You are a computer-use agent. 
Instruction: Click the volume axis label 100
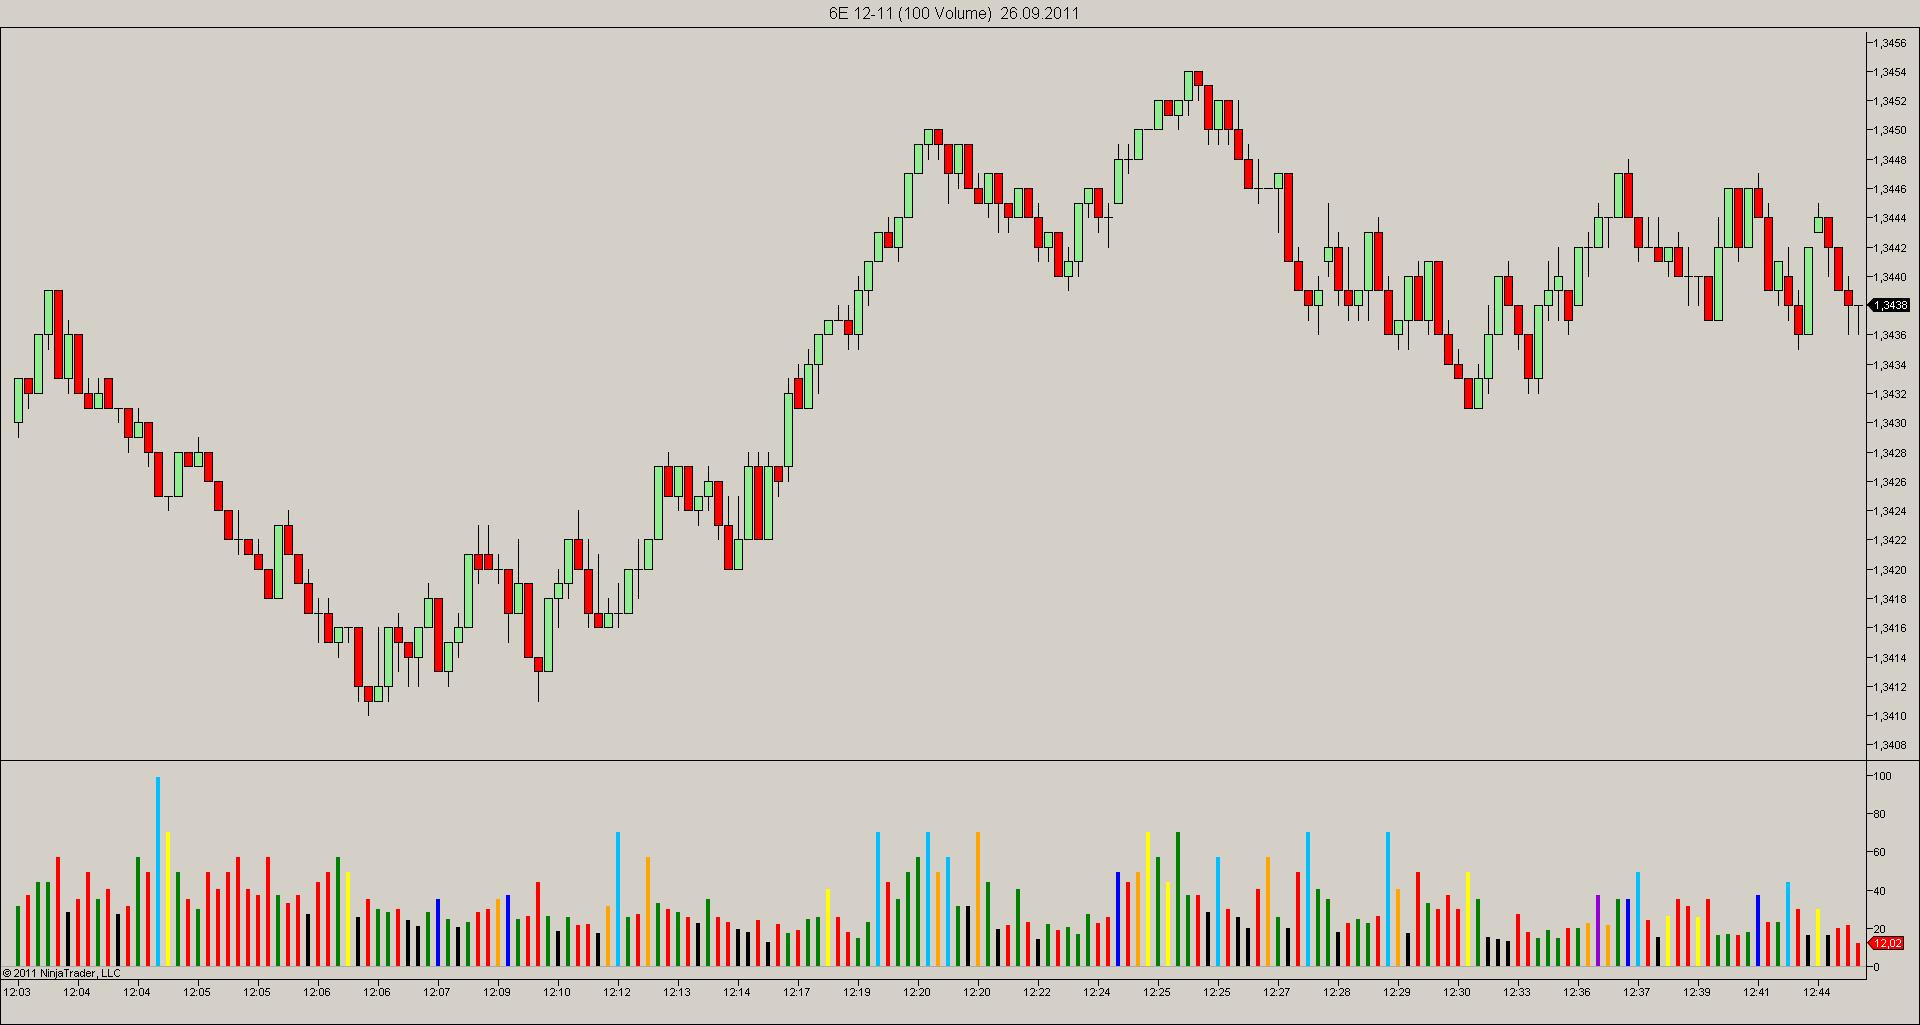pyautogui.click(x=1882, y=776)
